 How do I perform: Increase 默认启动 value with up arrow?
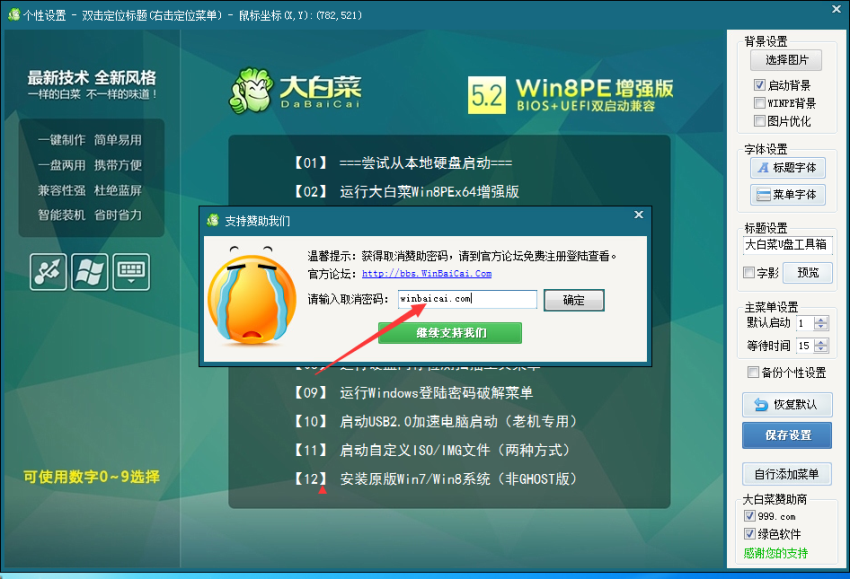pos(821,320)
